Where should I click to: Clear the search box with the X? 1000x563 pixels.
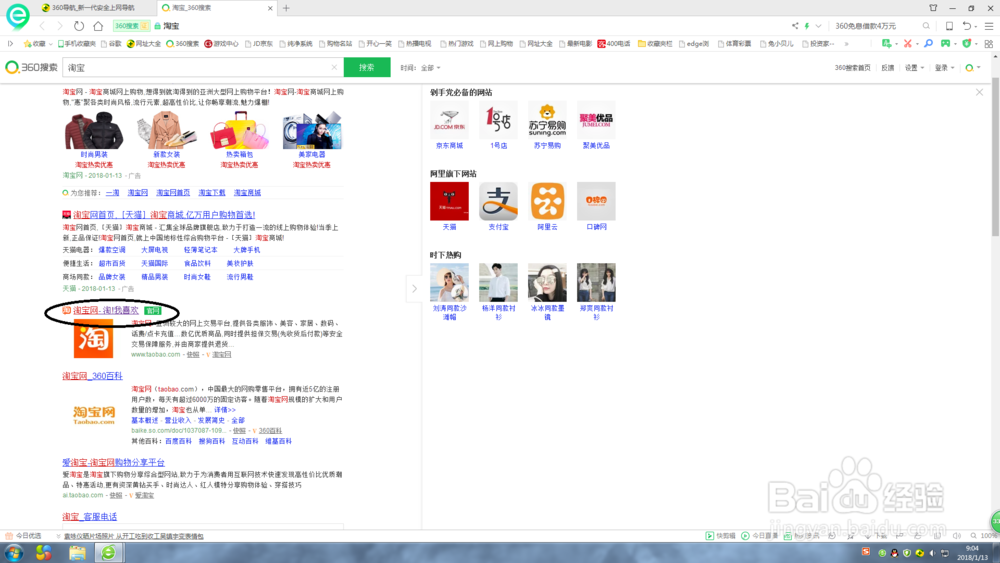tap(334, 67)
